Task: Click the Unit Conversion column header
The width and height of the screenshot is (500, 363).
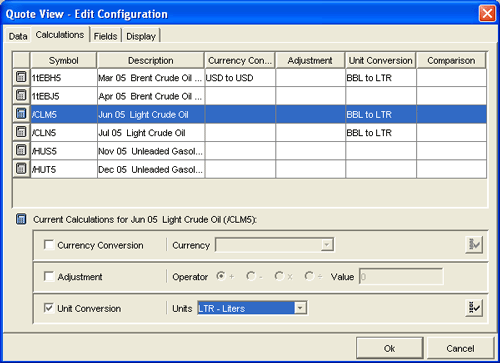Action: pyautogui.click(x=381, y=60)
